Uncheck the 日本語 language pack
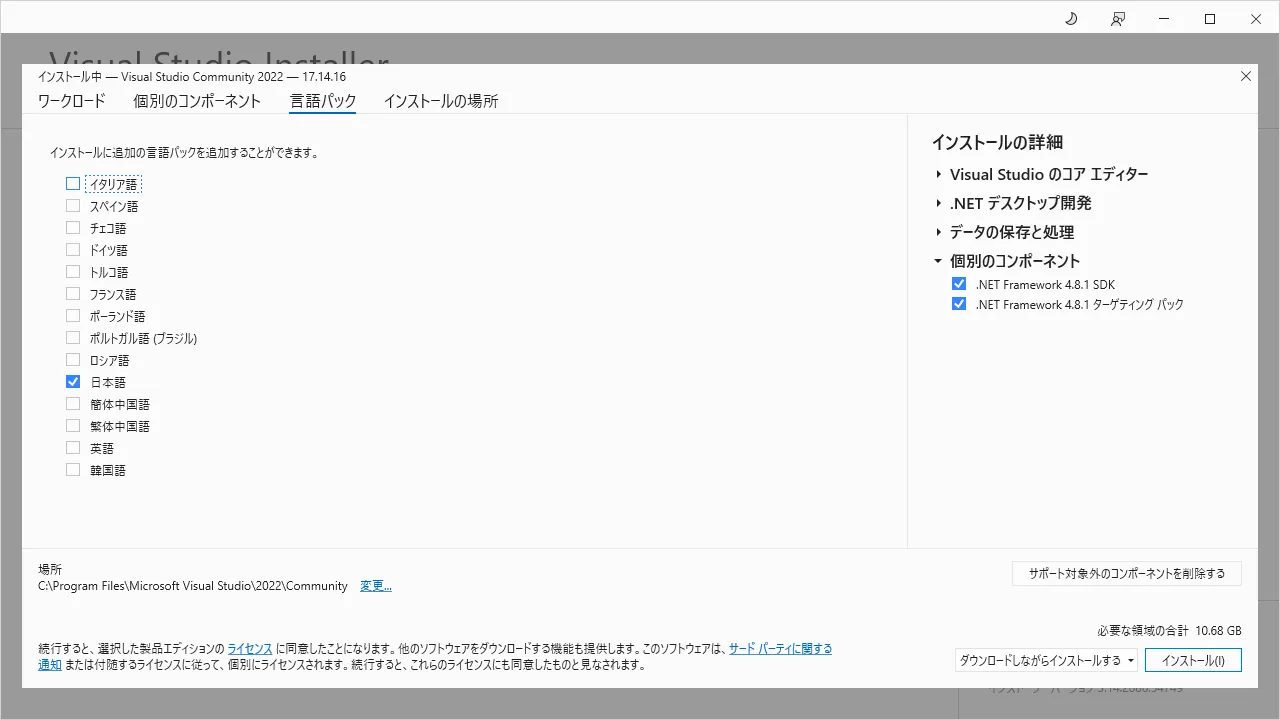Screen dimensions: 1280x720 (73, 382)
